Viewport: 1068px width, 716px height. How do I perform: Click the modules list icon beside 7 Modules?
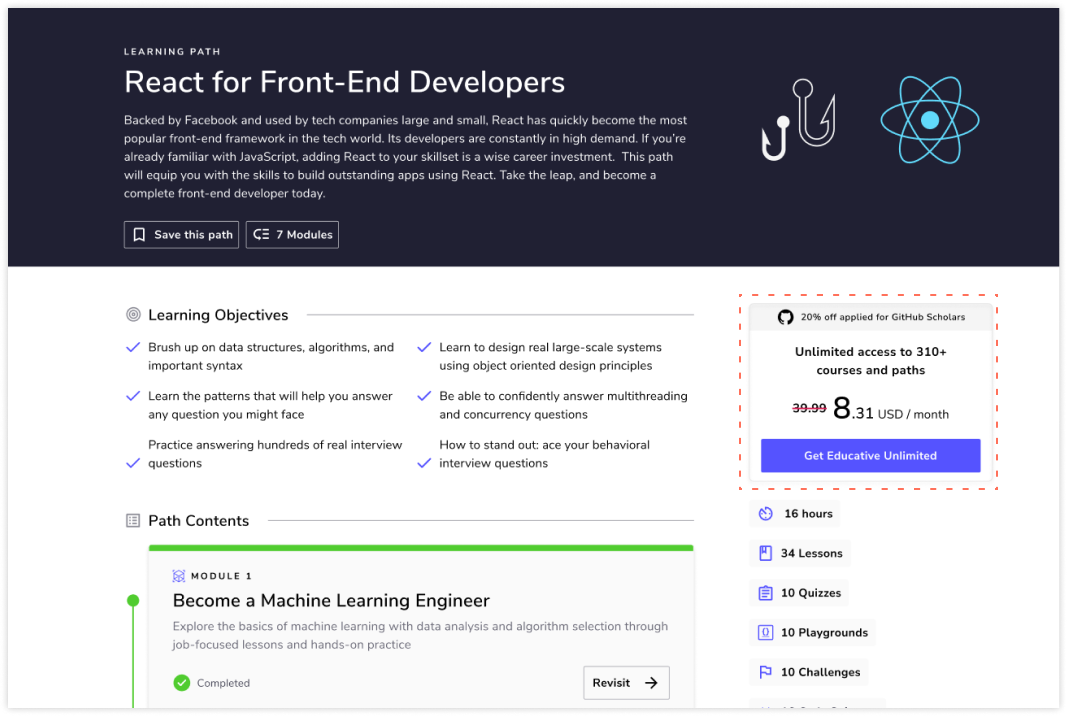261,235
